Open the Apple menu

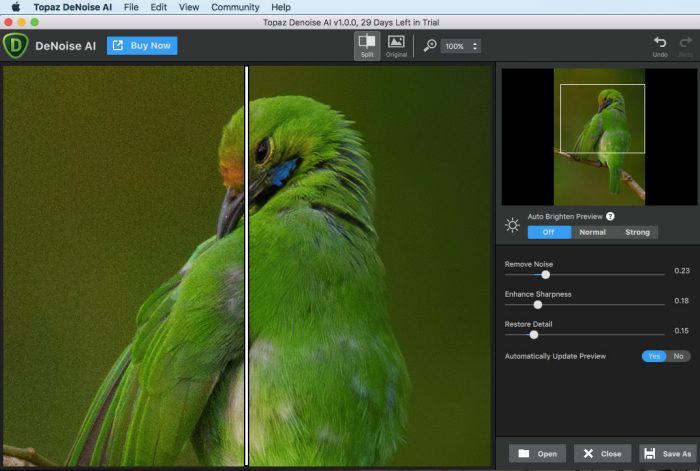pos(15,7)
